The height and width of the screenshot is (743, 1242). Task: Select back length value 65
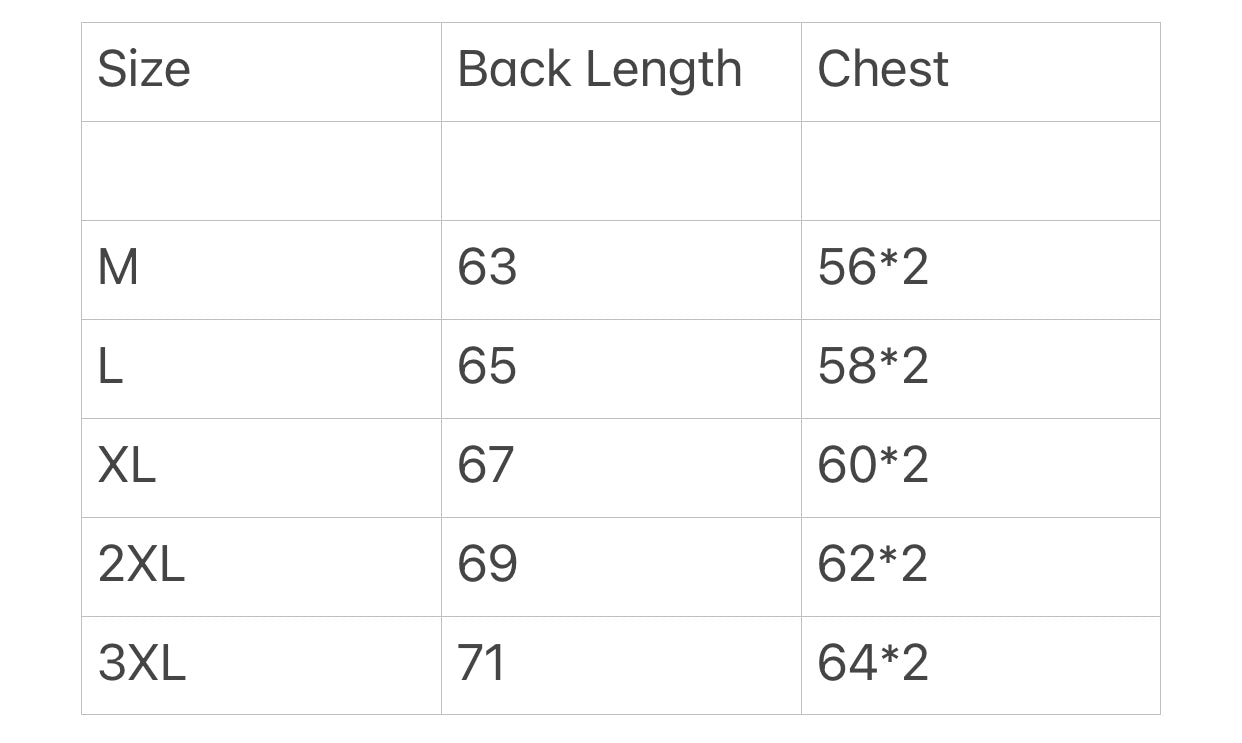click(487, 367)
